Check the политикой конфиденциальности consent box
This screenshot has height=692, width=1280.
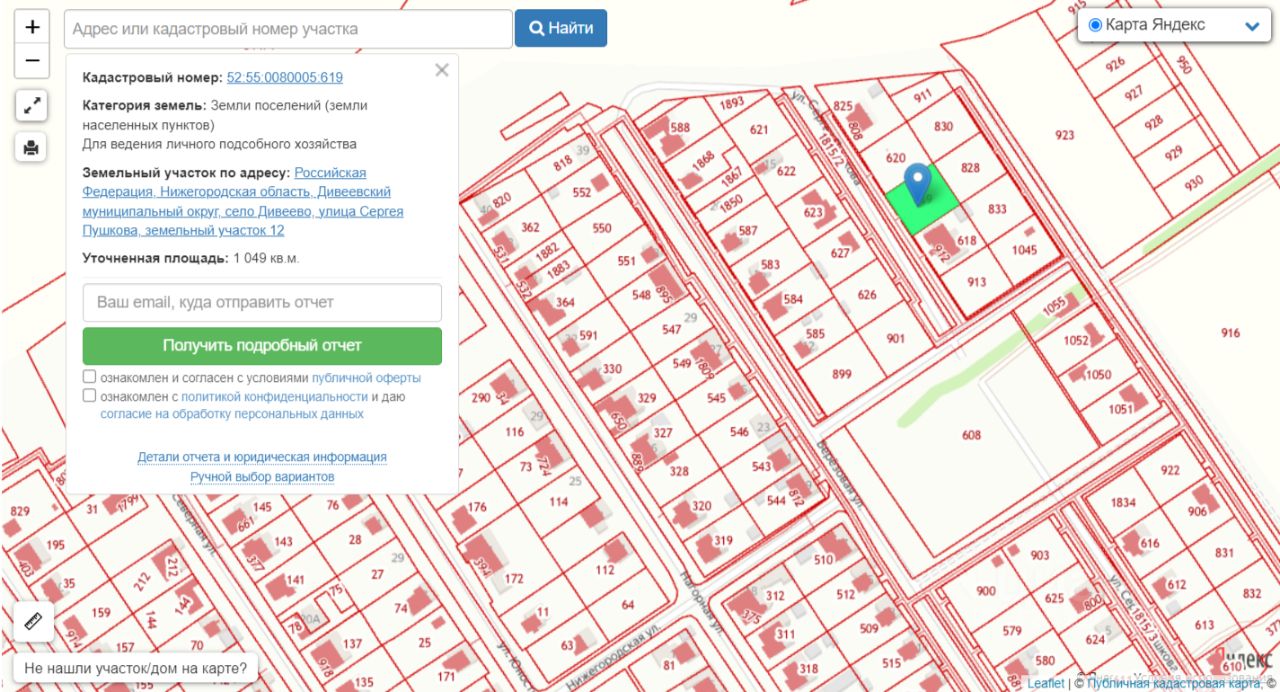[90, 395]
